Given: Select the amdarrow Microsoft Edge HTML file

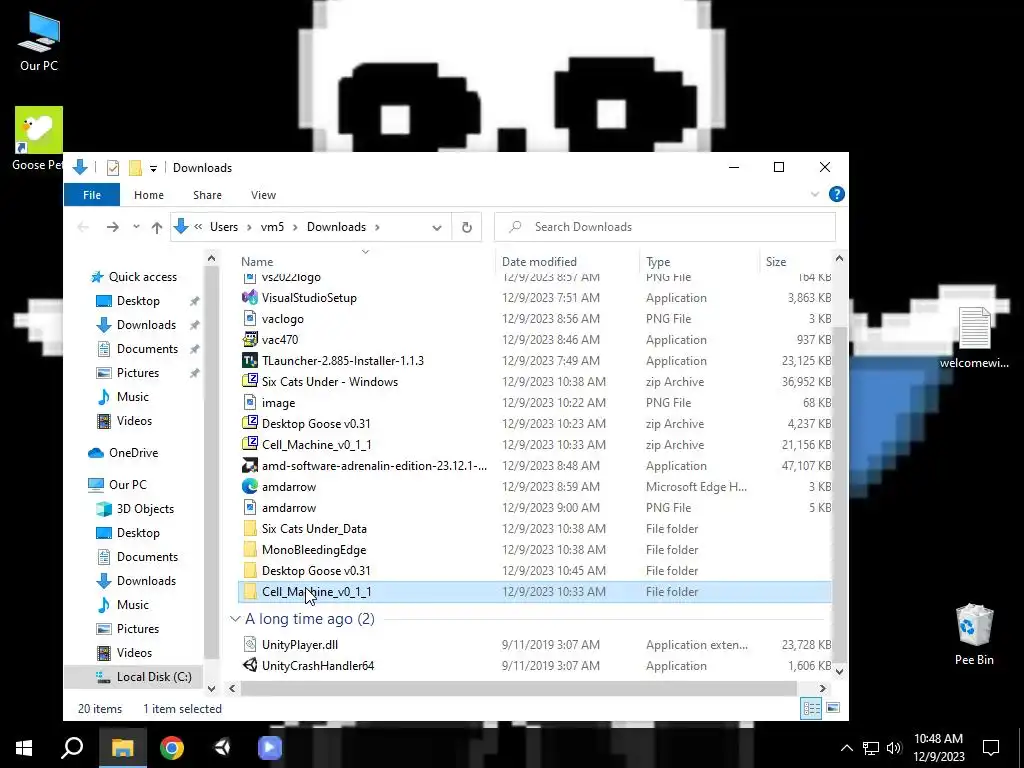Looking at the screenshot, I should click(536, 487).
